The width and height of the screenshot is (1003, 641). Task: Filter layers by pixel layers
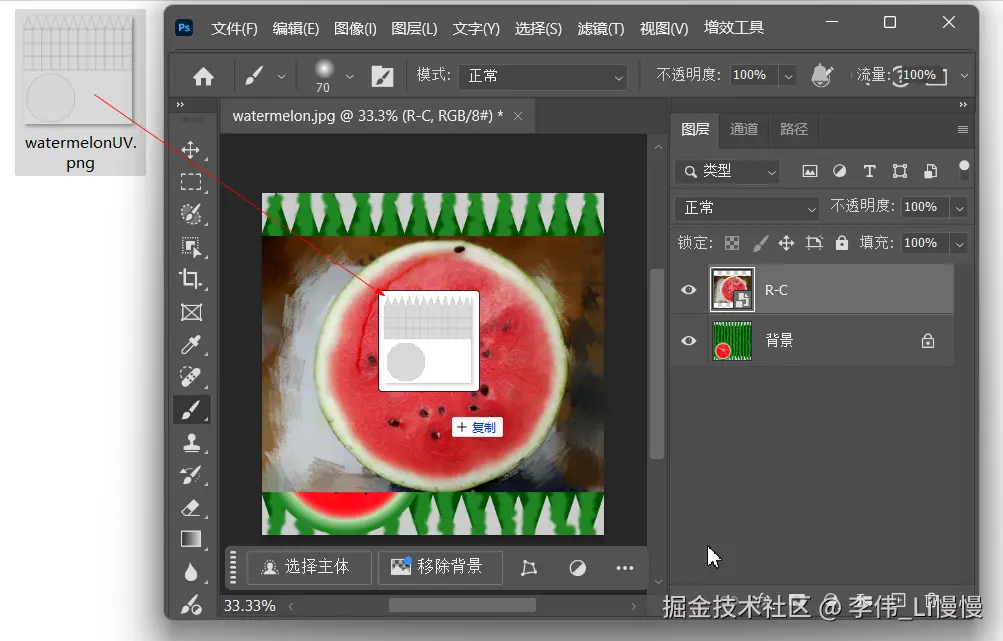(x=810, y=171)
